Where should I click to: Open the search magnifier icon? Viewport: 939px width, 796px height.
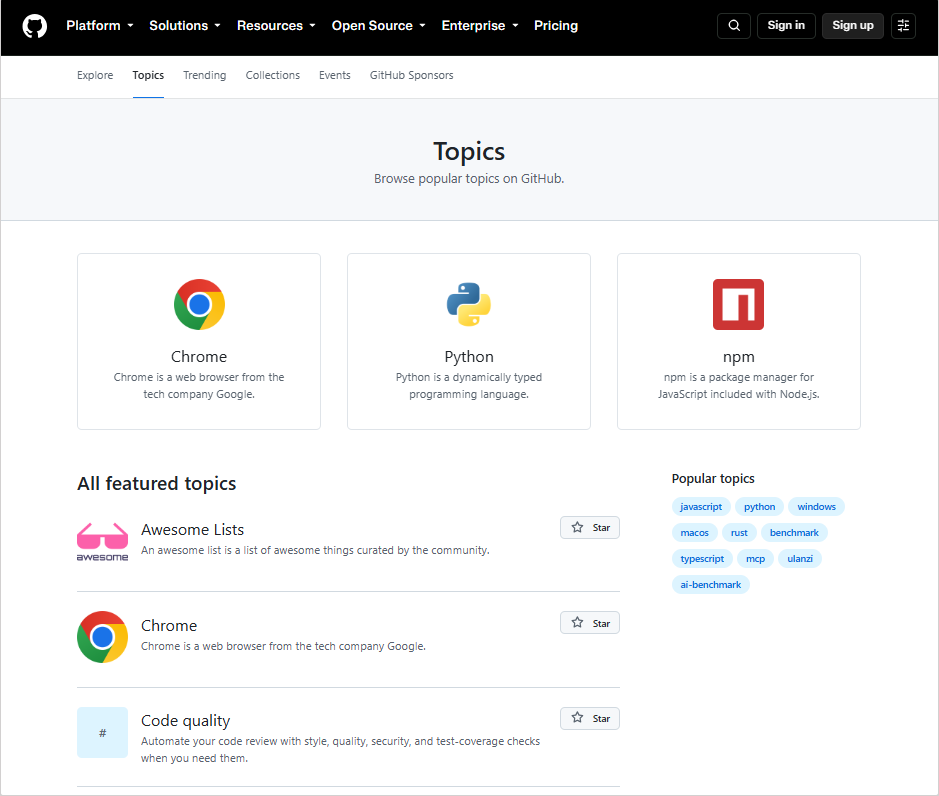(x=734, y=26)
